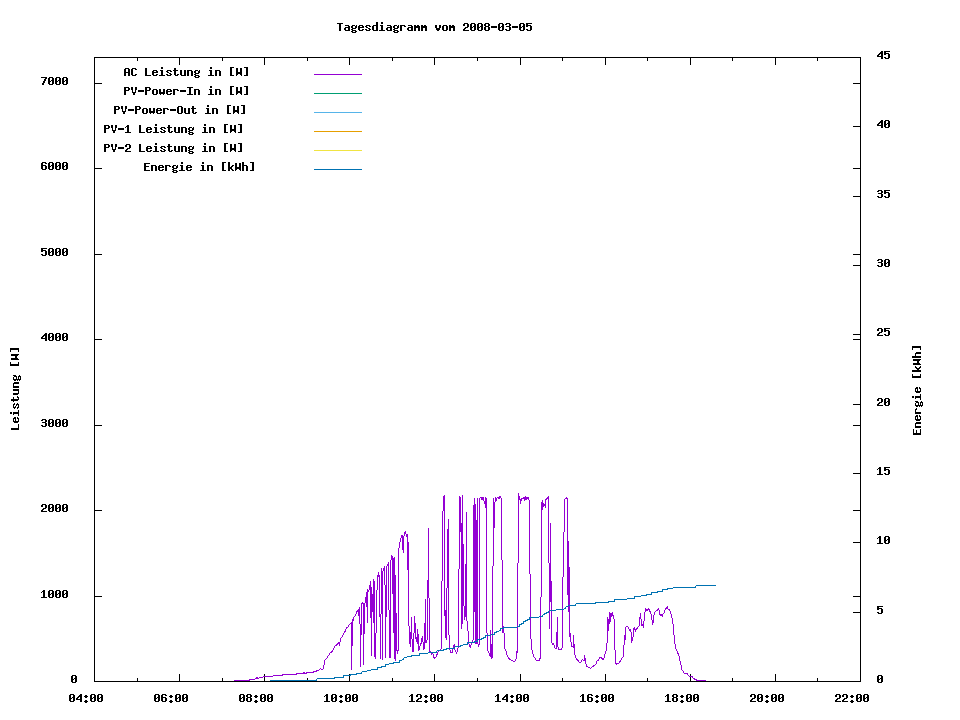Screen dimensions: 960x720
Task: Select the 18:00 time axis label
Action: [x=682, y=699]
